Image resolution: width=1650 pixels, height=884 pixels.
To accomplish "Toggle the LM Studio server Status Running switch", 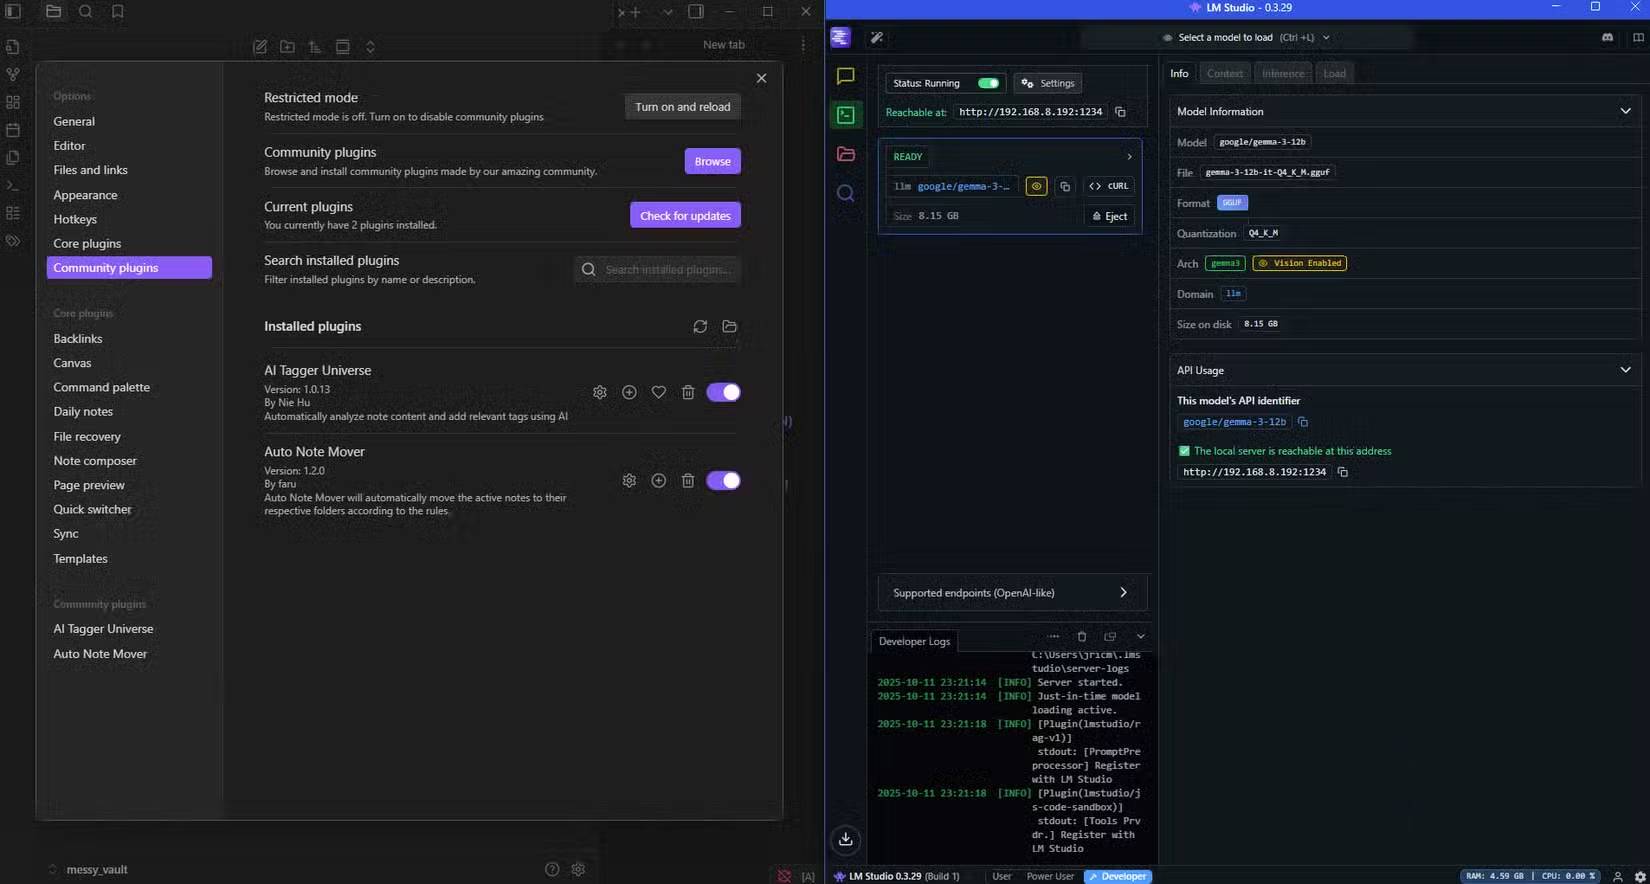I will tap(988, 83).
